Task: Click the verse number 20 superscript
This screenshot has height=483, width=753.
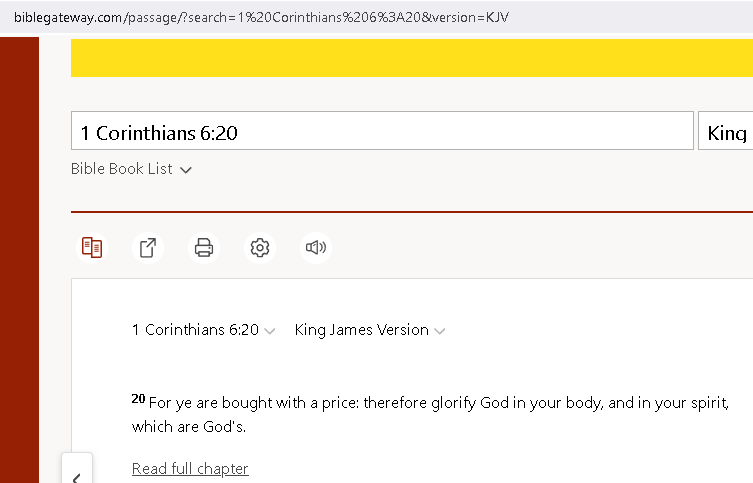Action: (138, 399)
